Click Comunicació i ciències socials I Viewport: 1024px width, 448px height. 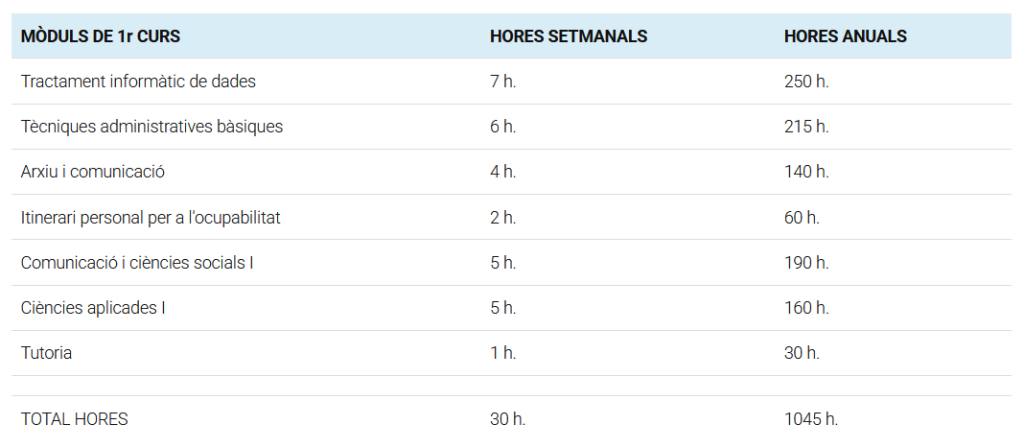[x=137, y=262]
